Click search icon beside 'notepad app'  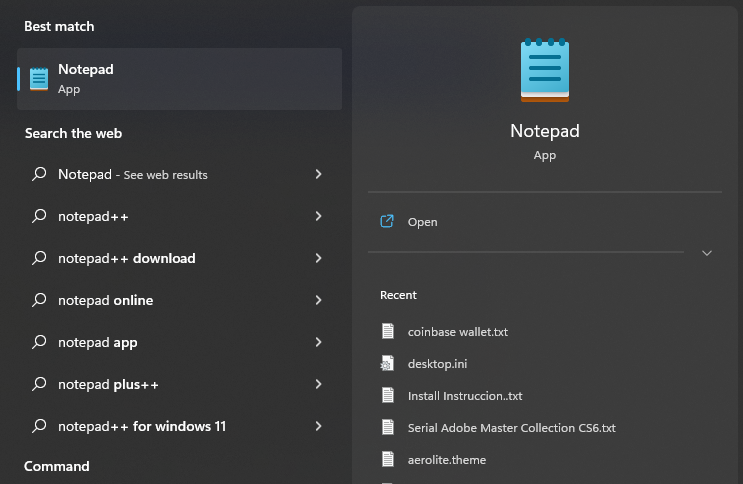tap(39, 342)
